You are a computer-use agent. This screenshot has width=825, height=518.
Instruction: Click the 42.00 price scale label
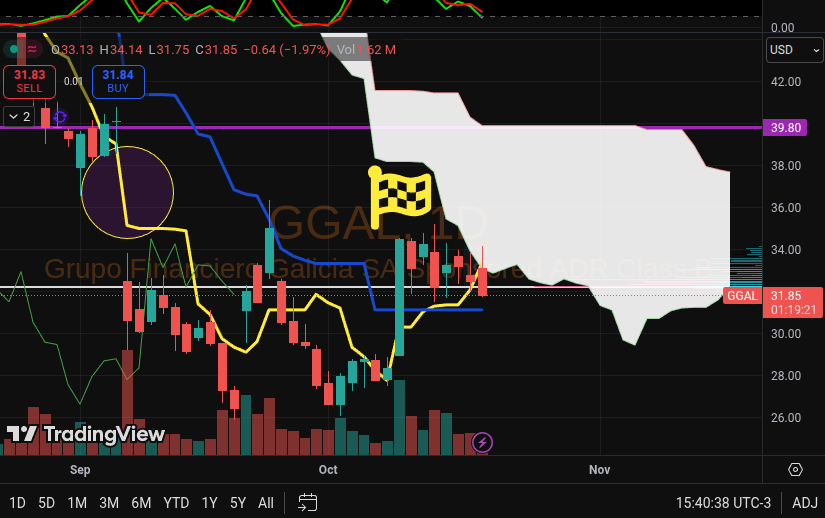[x=786, y=82]
